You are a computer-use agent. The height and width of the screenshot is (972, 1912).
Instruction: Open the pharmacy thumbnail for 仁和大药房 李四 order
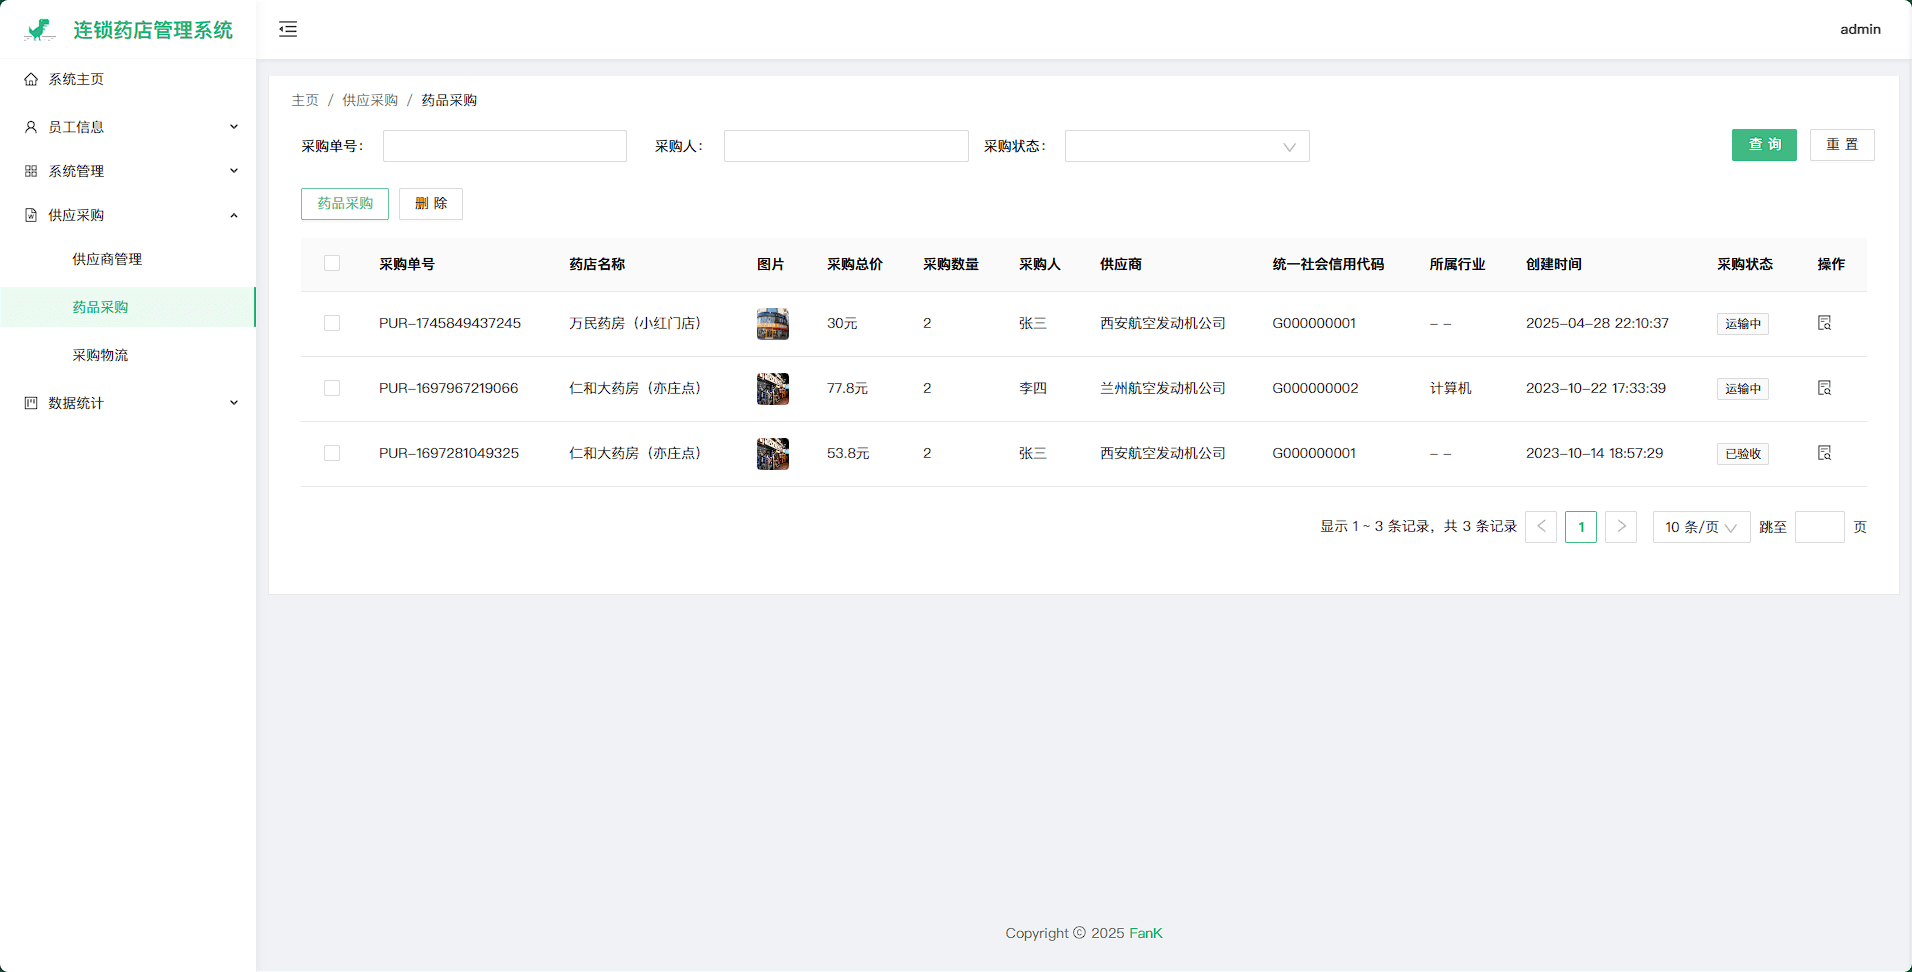pyautogui.click(x=772, y=388)
